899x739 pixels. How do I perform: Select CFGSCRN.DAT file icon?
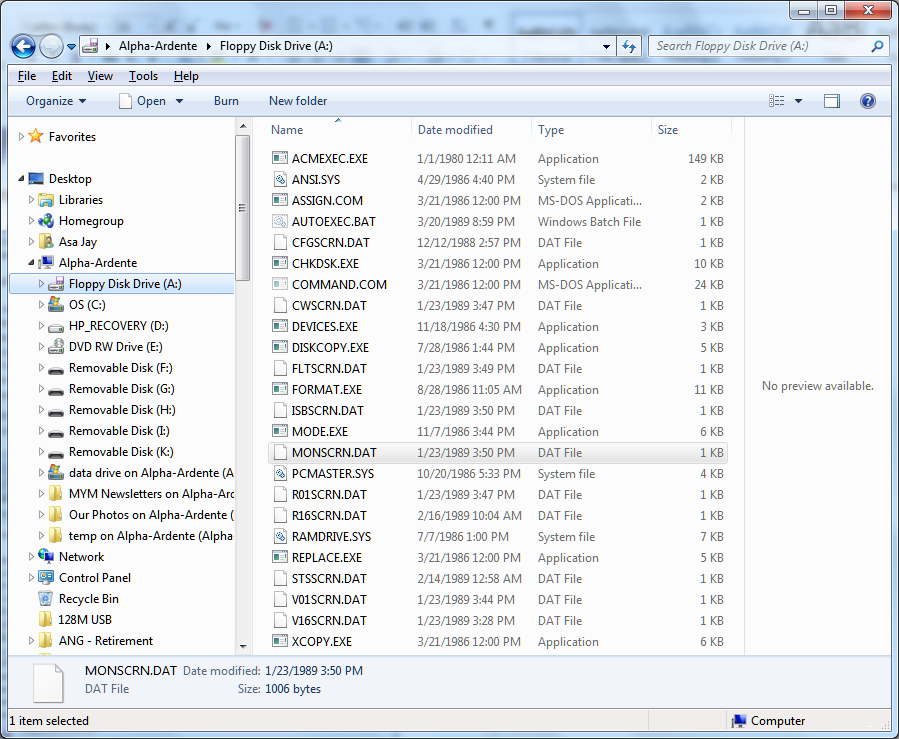click(280, 243)
